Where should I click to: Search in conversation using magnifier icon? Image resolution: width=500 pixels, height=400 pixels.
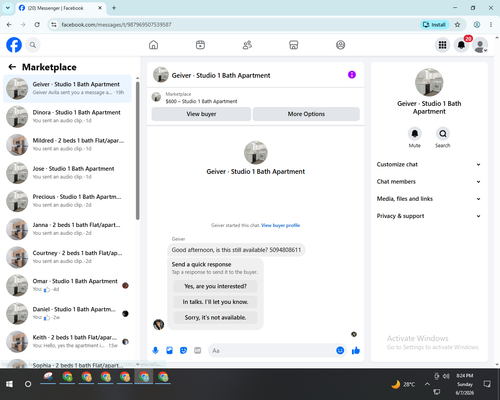pyautogui.click(x=443, y=134)
